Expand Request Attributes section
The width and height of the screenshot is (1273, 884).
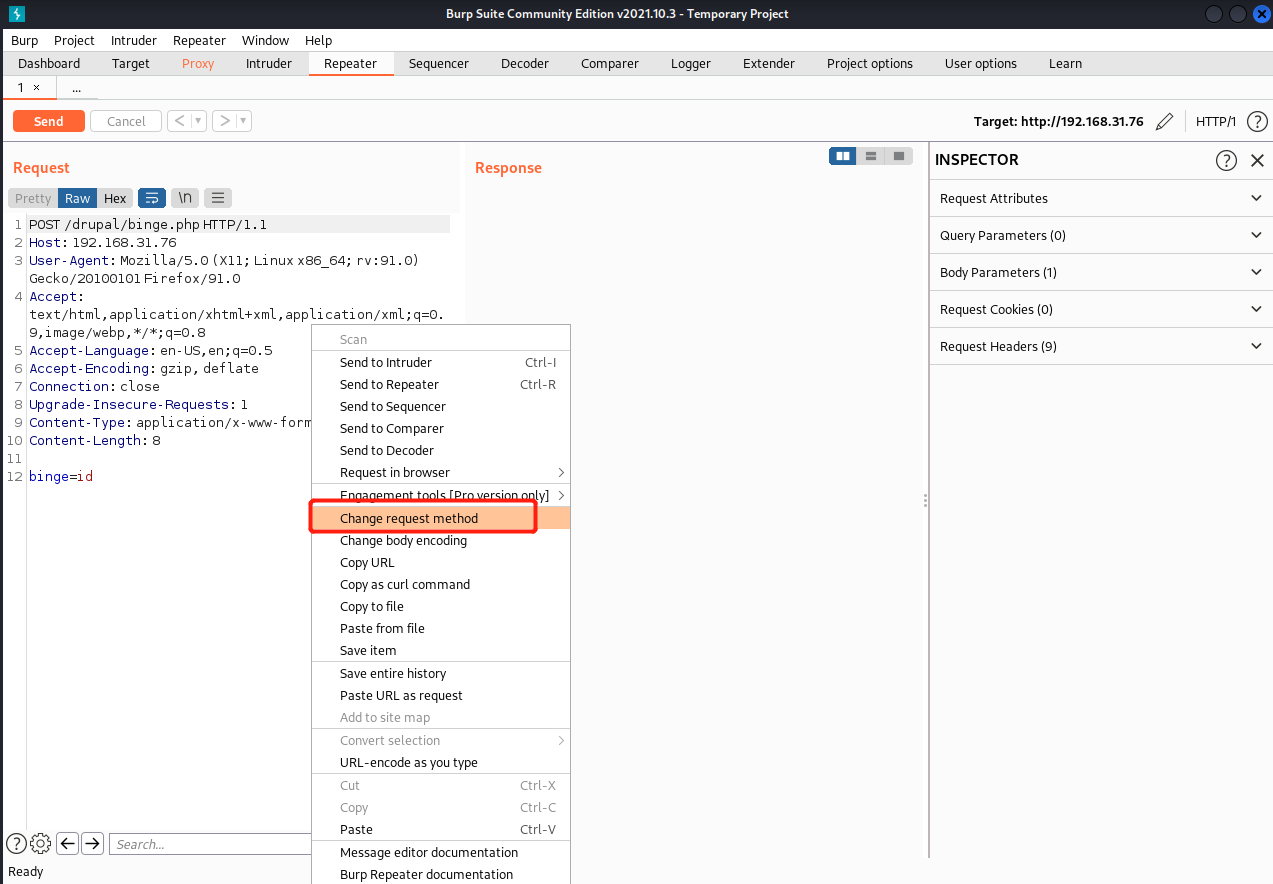coord(1101,198)
